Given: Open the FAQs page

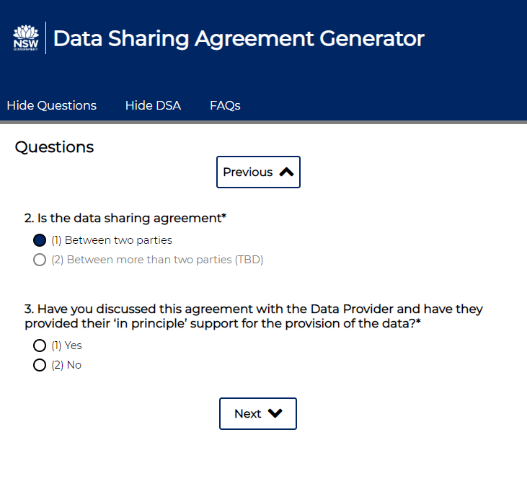Looking at the screenshot, I should tap(225, 106).
